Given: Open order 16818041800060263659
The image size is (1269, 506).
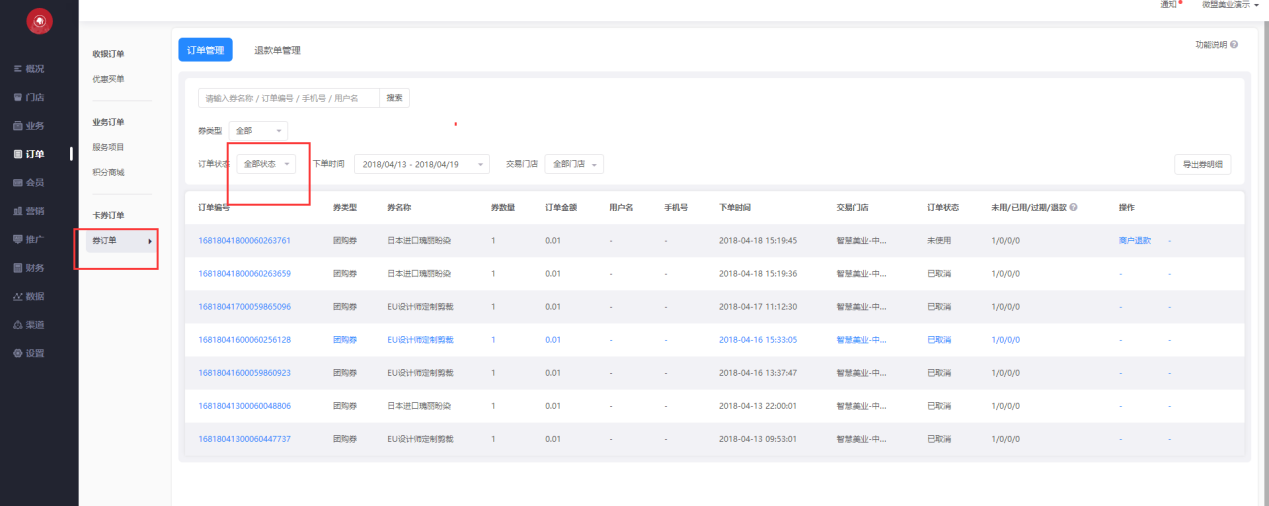Looking at the screenshot, I should coord(244,273).
